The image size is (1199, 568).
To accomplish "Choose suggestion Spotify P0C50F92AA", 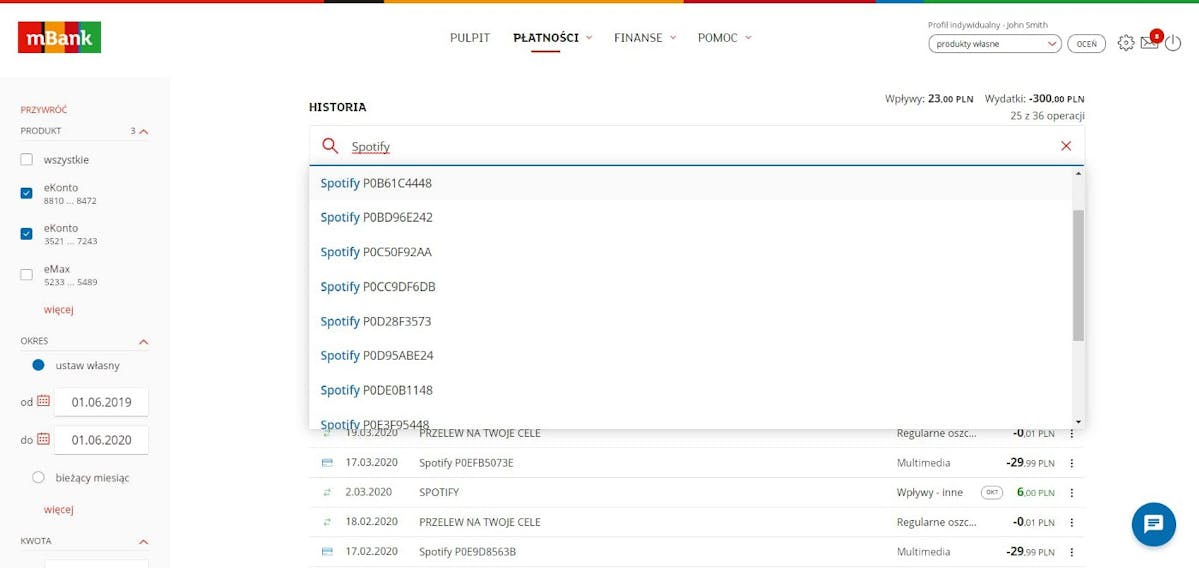I will coord(690,252).
